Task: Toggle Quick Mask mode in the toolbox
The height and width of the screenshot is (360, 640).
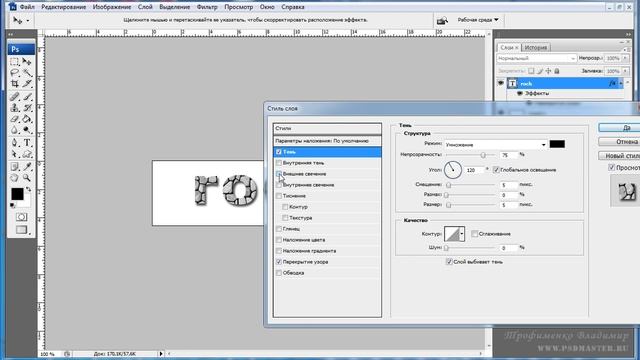Action: [x=21, y=217]
